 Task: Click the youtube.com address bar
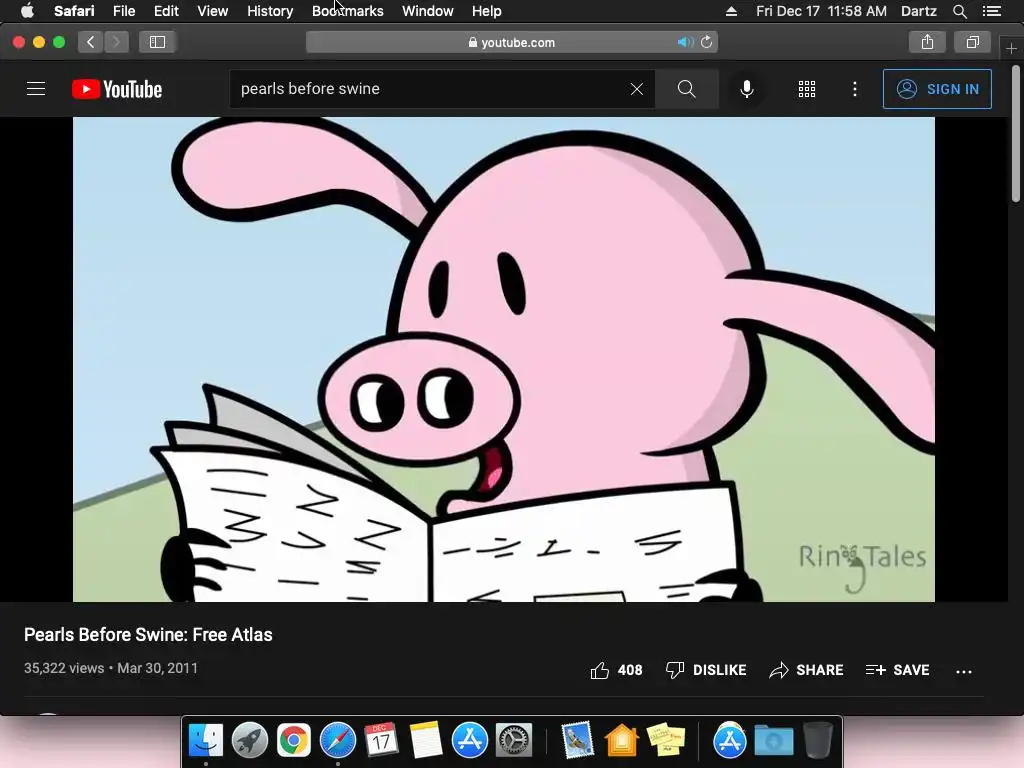click(x=511, y=42)
